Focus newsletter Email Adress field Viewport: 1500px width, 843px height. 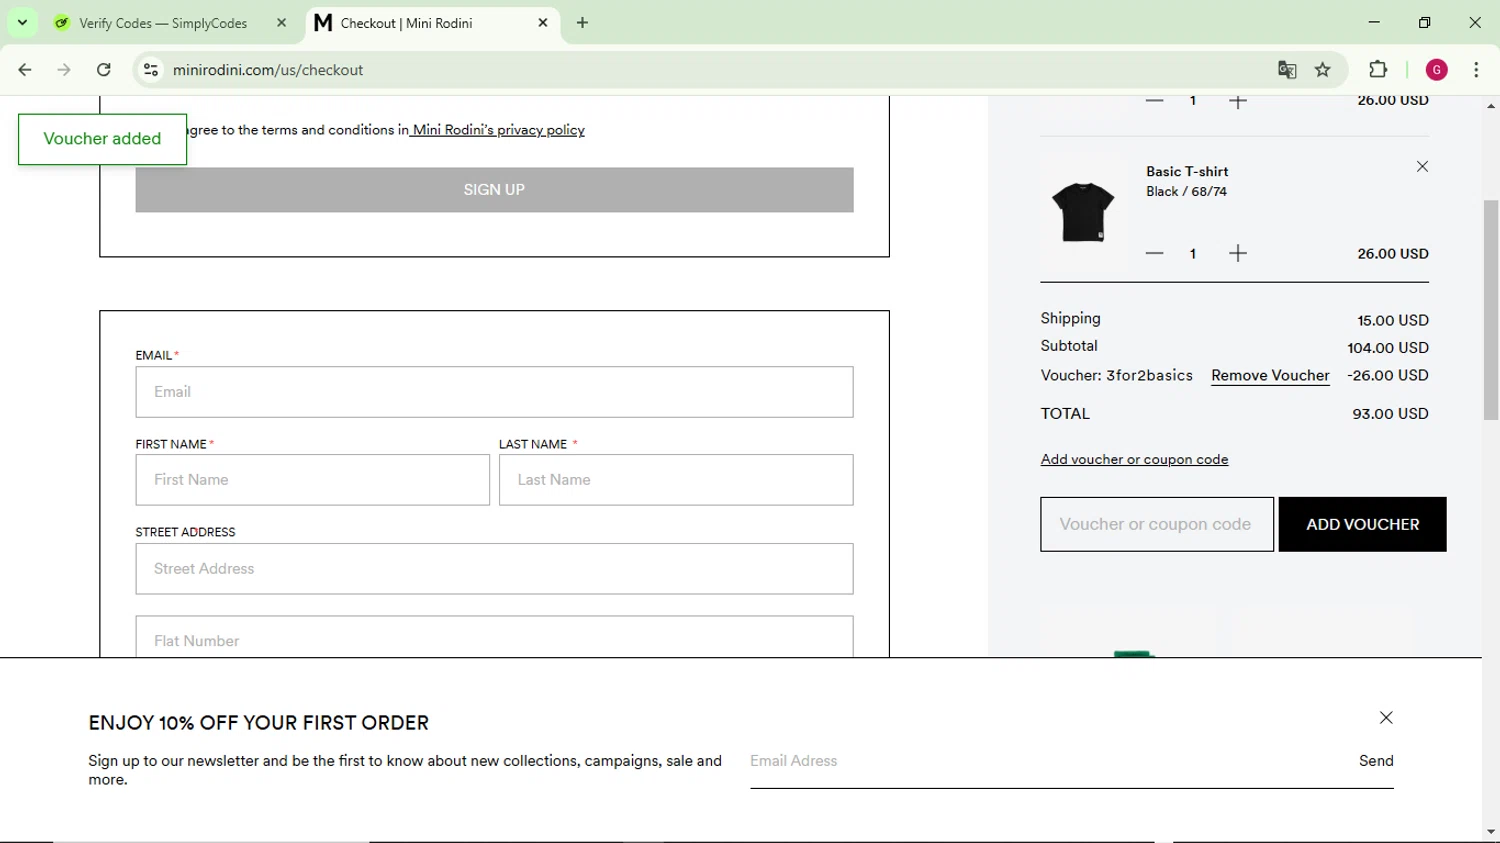[x=1050, y=761]
